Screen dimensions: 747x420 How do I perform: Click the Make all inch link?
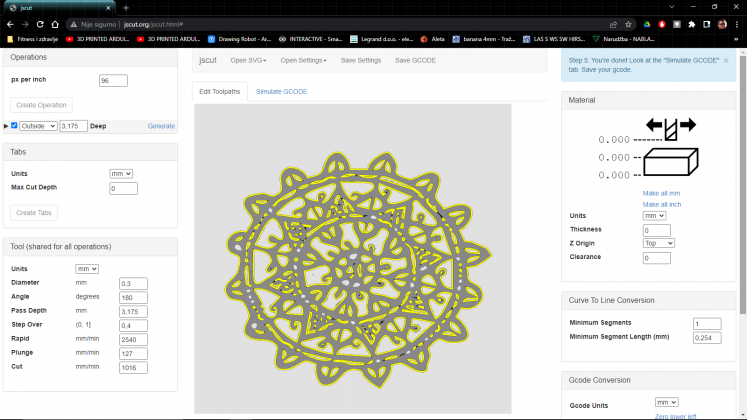[x=661, y=204]
